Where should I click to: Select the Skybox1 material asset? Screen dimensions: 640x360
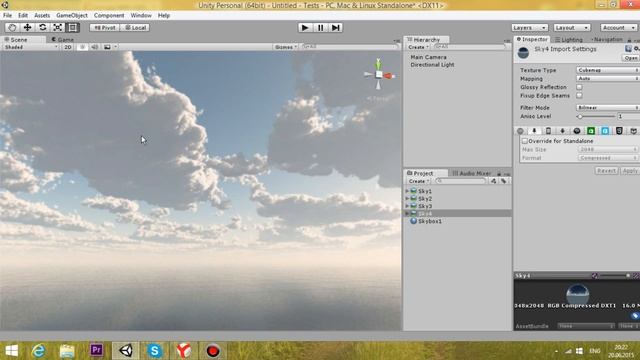tap(426, 221)
